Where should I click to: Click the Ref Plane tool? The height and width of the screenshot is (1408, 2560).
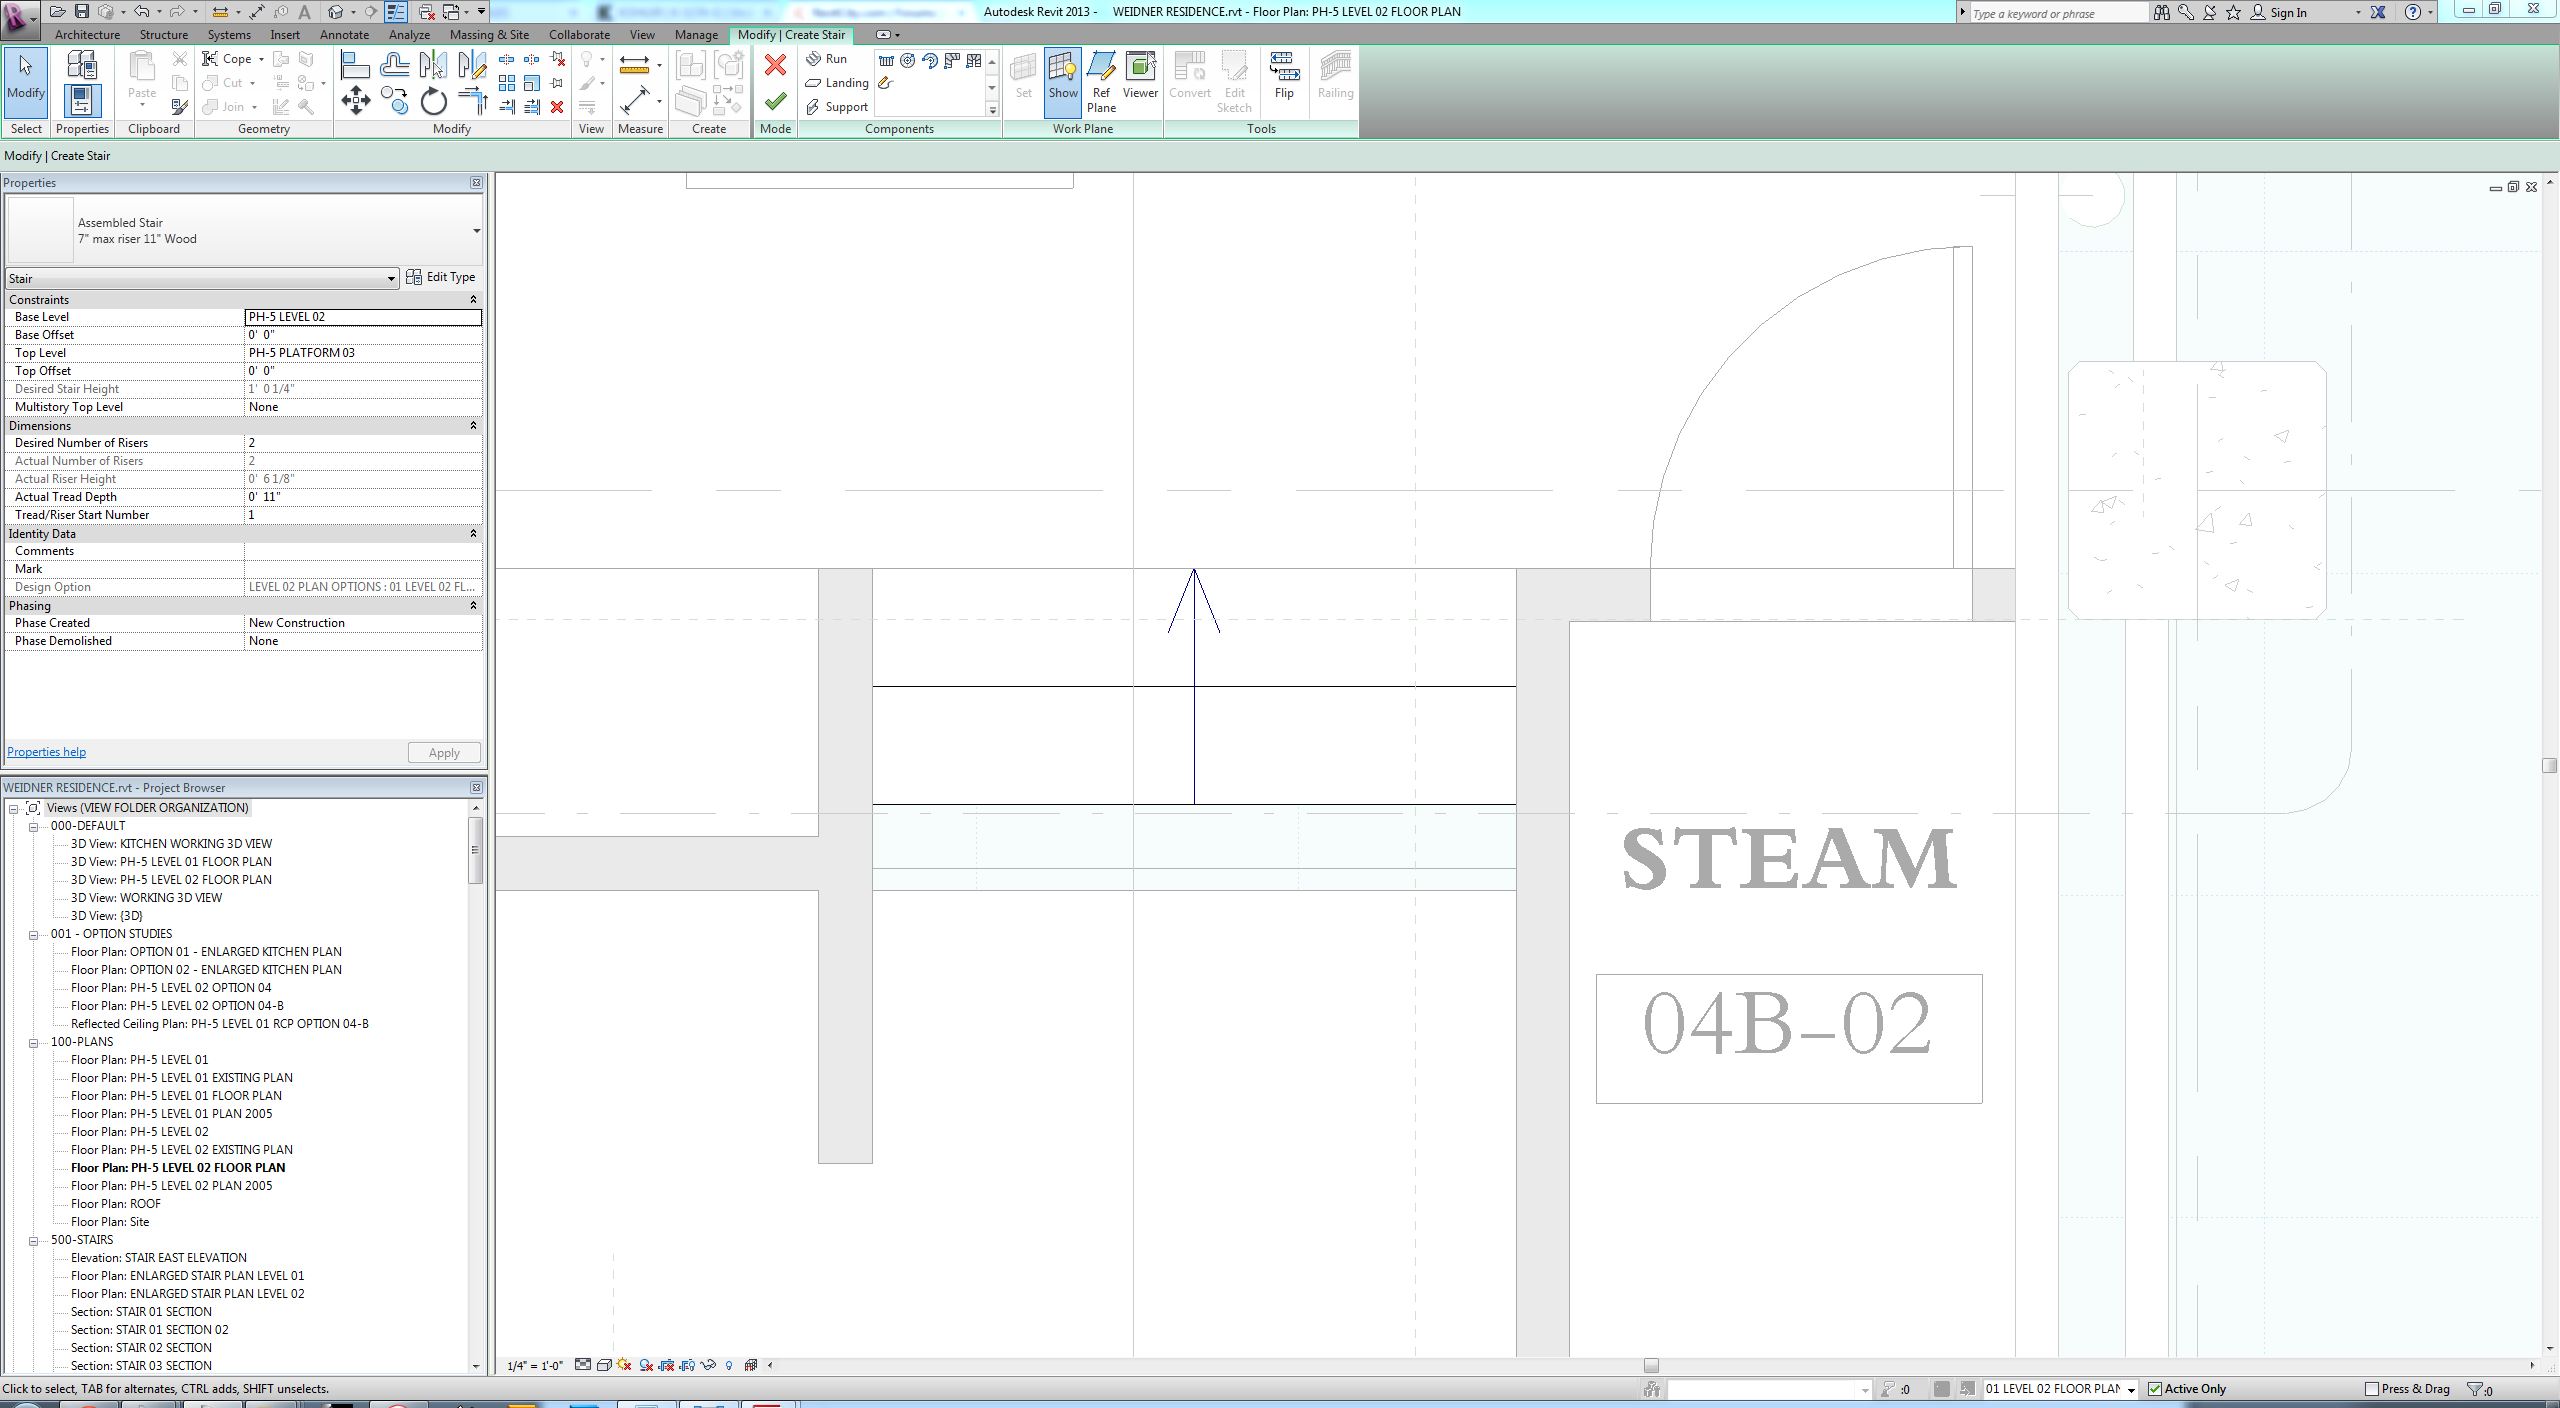pos(1101,80)
